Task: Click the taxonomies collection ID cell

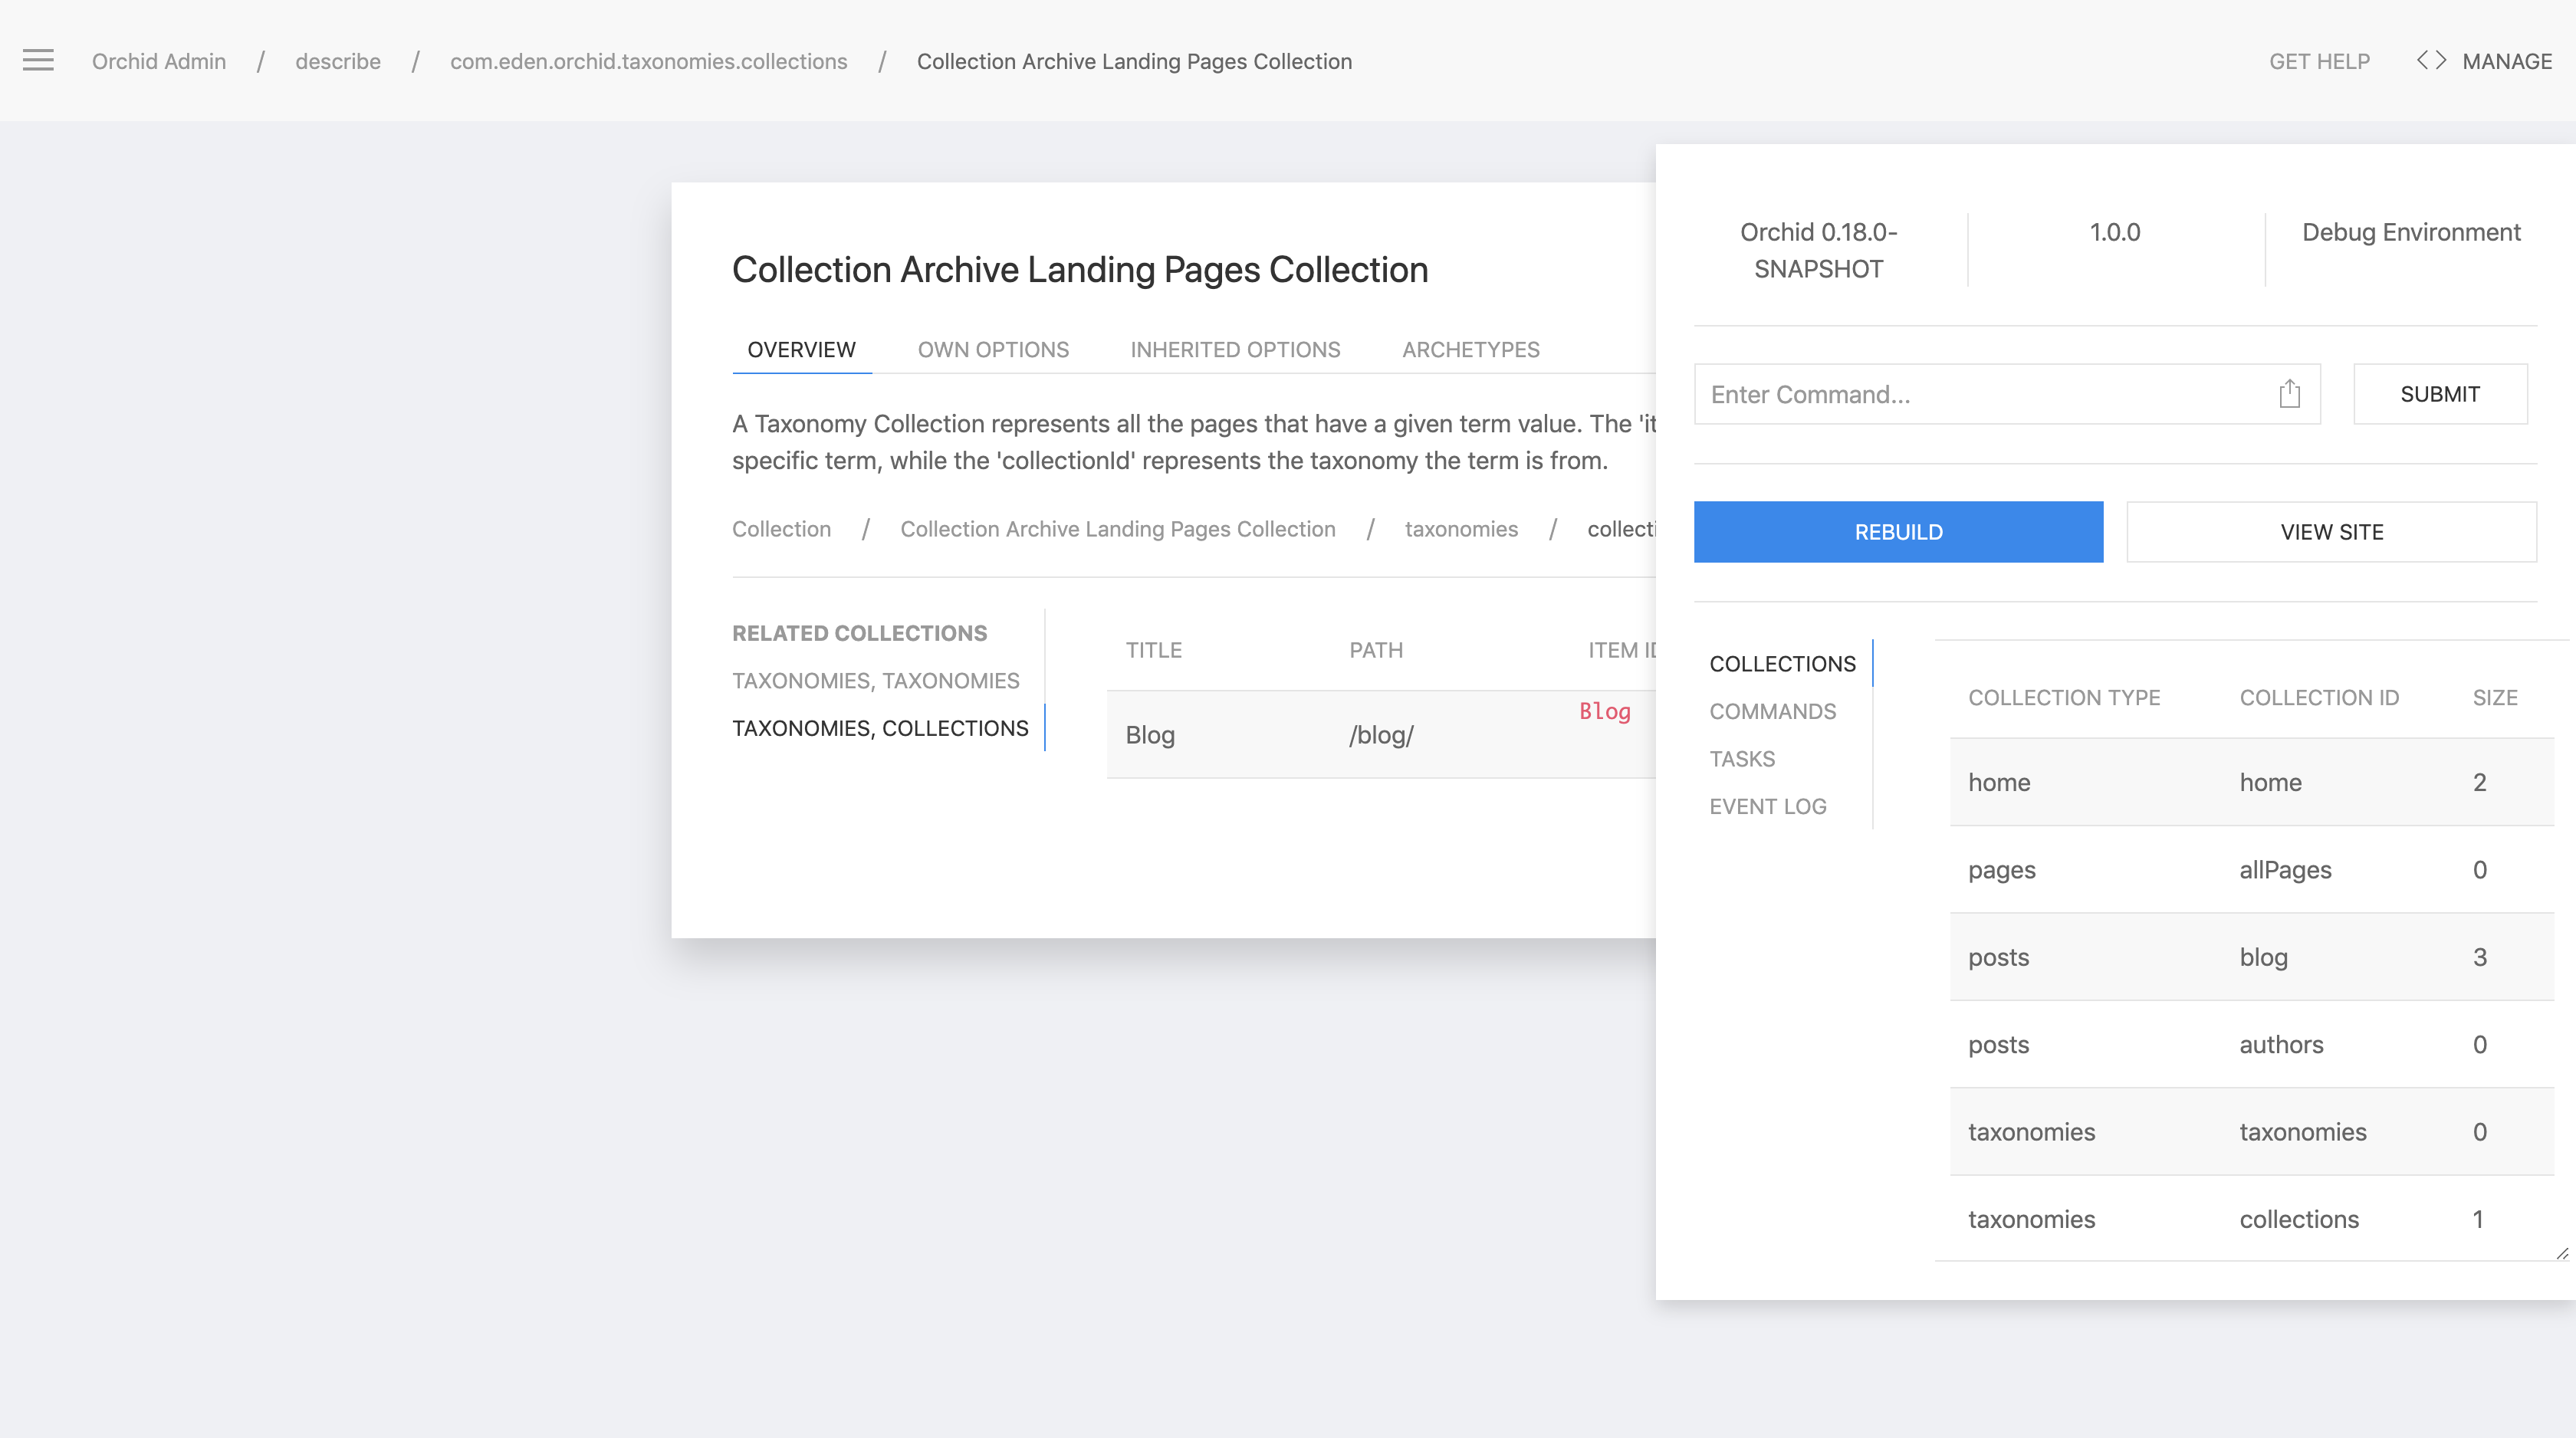Action: [x=2302, y=1132]
